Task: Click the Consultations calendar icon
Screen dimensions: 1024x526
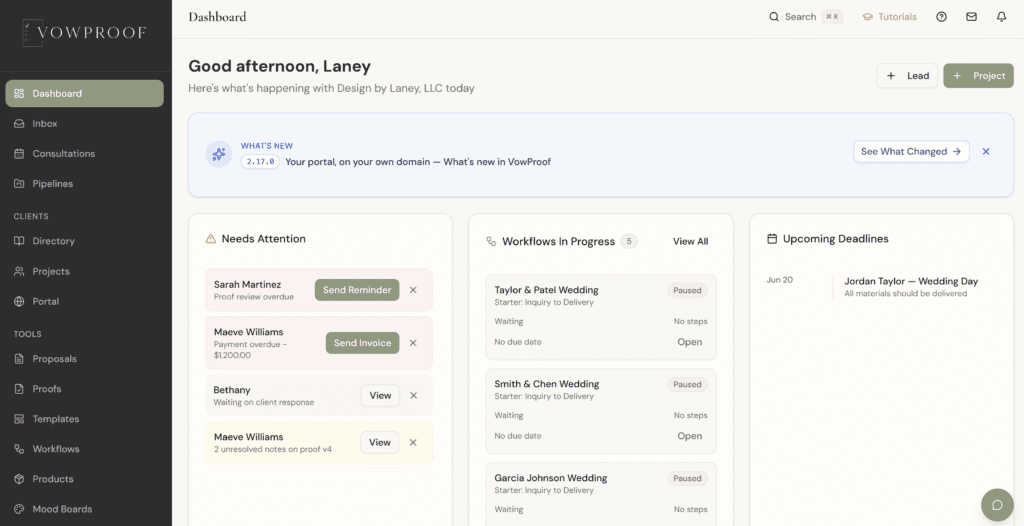Action: [19, 154]
